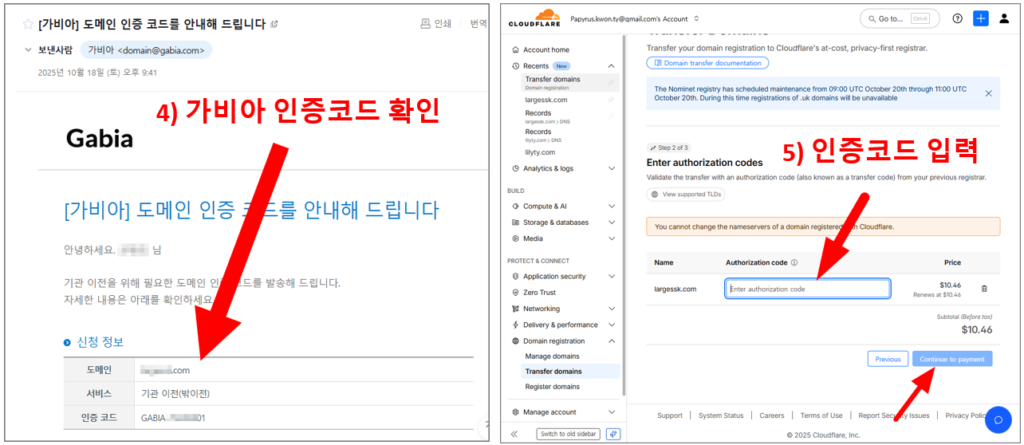Click the Previous button
Screen dimensions: 1024x445
[x=888, y=359]
